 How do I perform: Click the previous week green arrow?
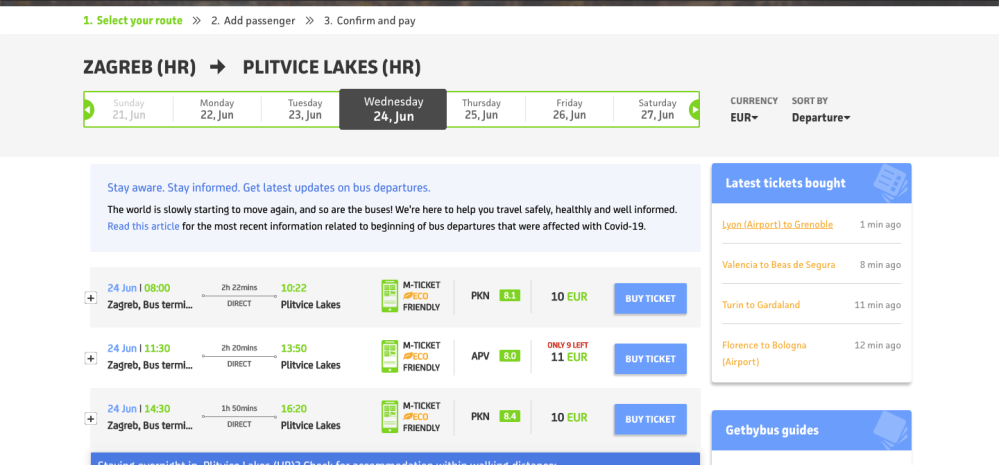(88, 109)
